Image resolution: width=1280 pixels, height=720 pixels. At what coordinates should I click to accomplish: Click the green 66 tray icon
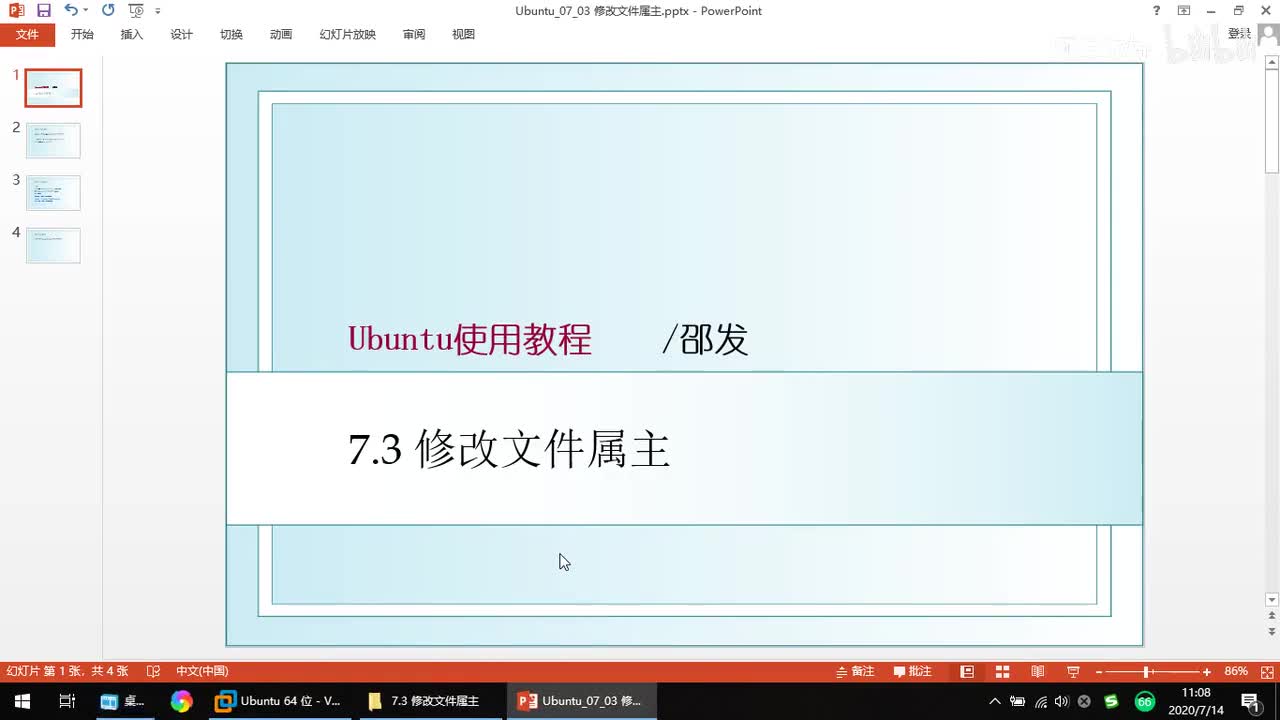[x=1145, y=701]
